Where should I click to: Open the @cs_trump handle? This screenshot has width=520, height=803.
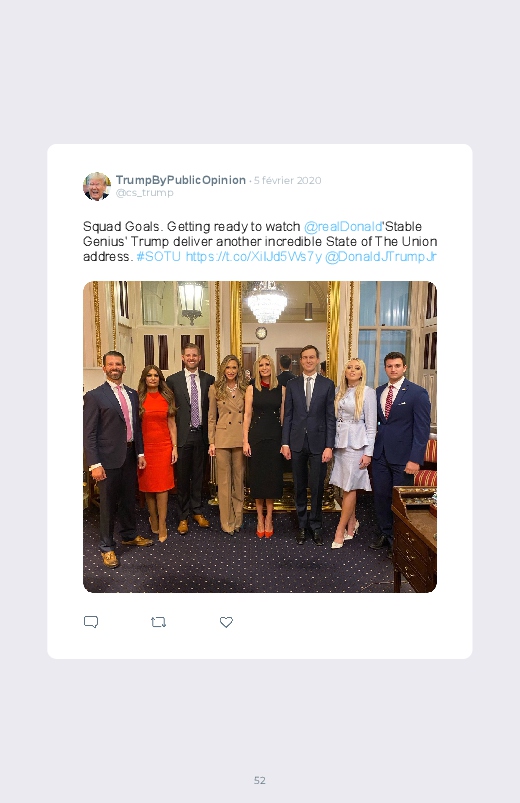tap(144, 193)
